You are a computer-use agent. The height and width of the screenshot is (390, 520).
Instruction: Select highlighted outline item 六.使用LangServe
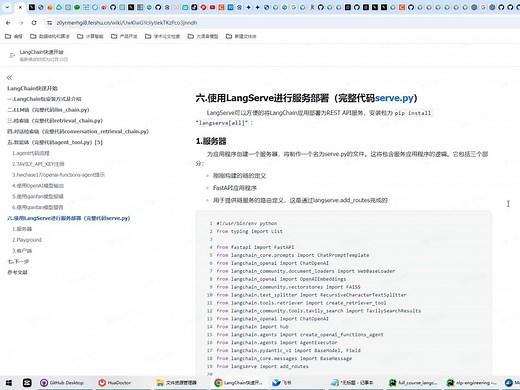(68, 218)
